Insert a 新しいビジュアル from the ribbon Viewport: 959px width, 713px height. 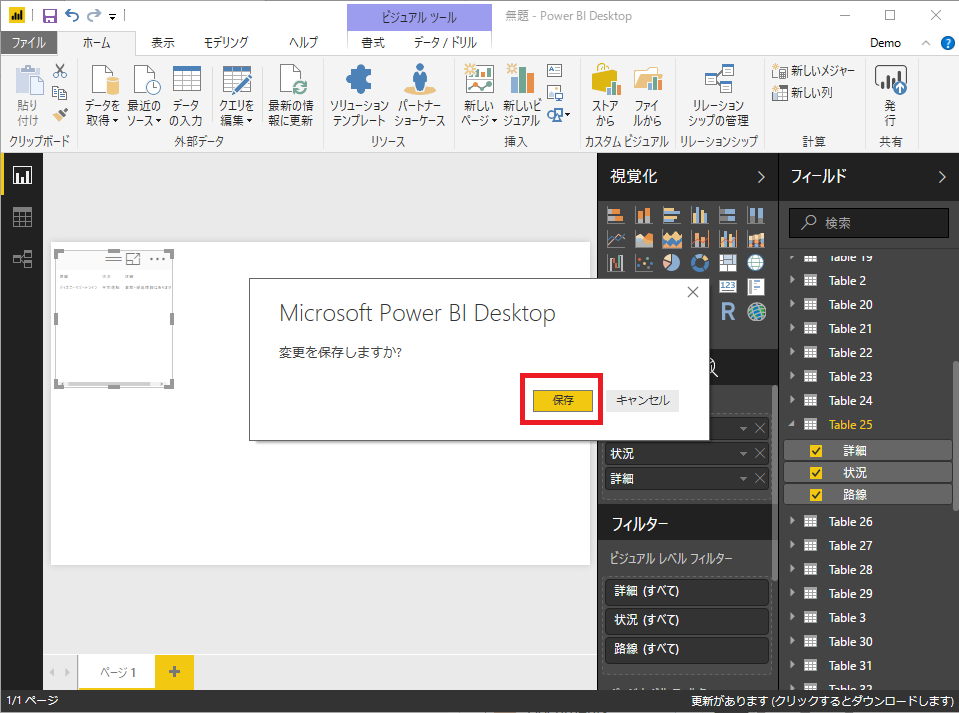[521, 96]
